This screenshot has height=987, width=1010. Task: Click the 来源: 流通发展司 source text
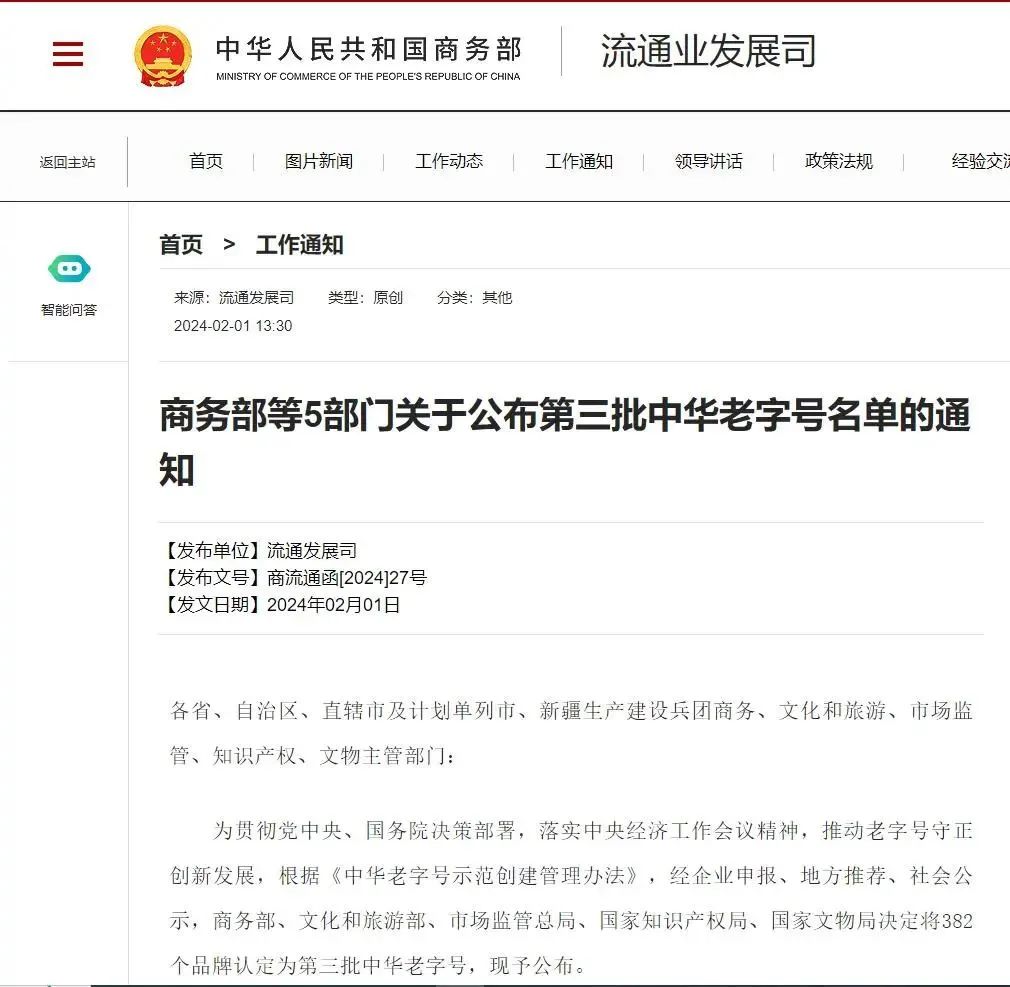(x=234, y=298)
